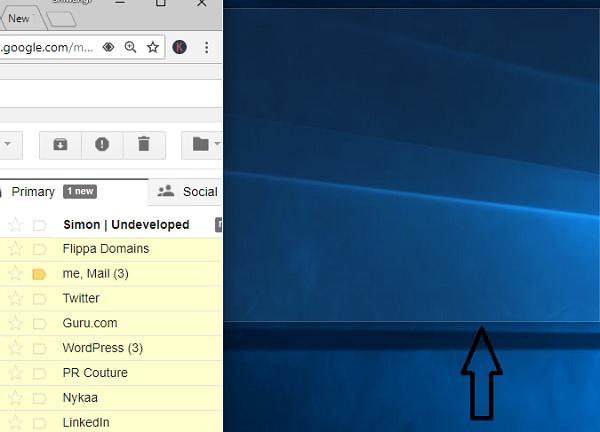Report selected email as spam
This screenshot has width=600, height=432.
[x=102, y=144]
